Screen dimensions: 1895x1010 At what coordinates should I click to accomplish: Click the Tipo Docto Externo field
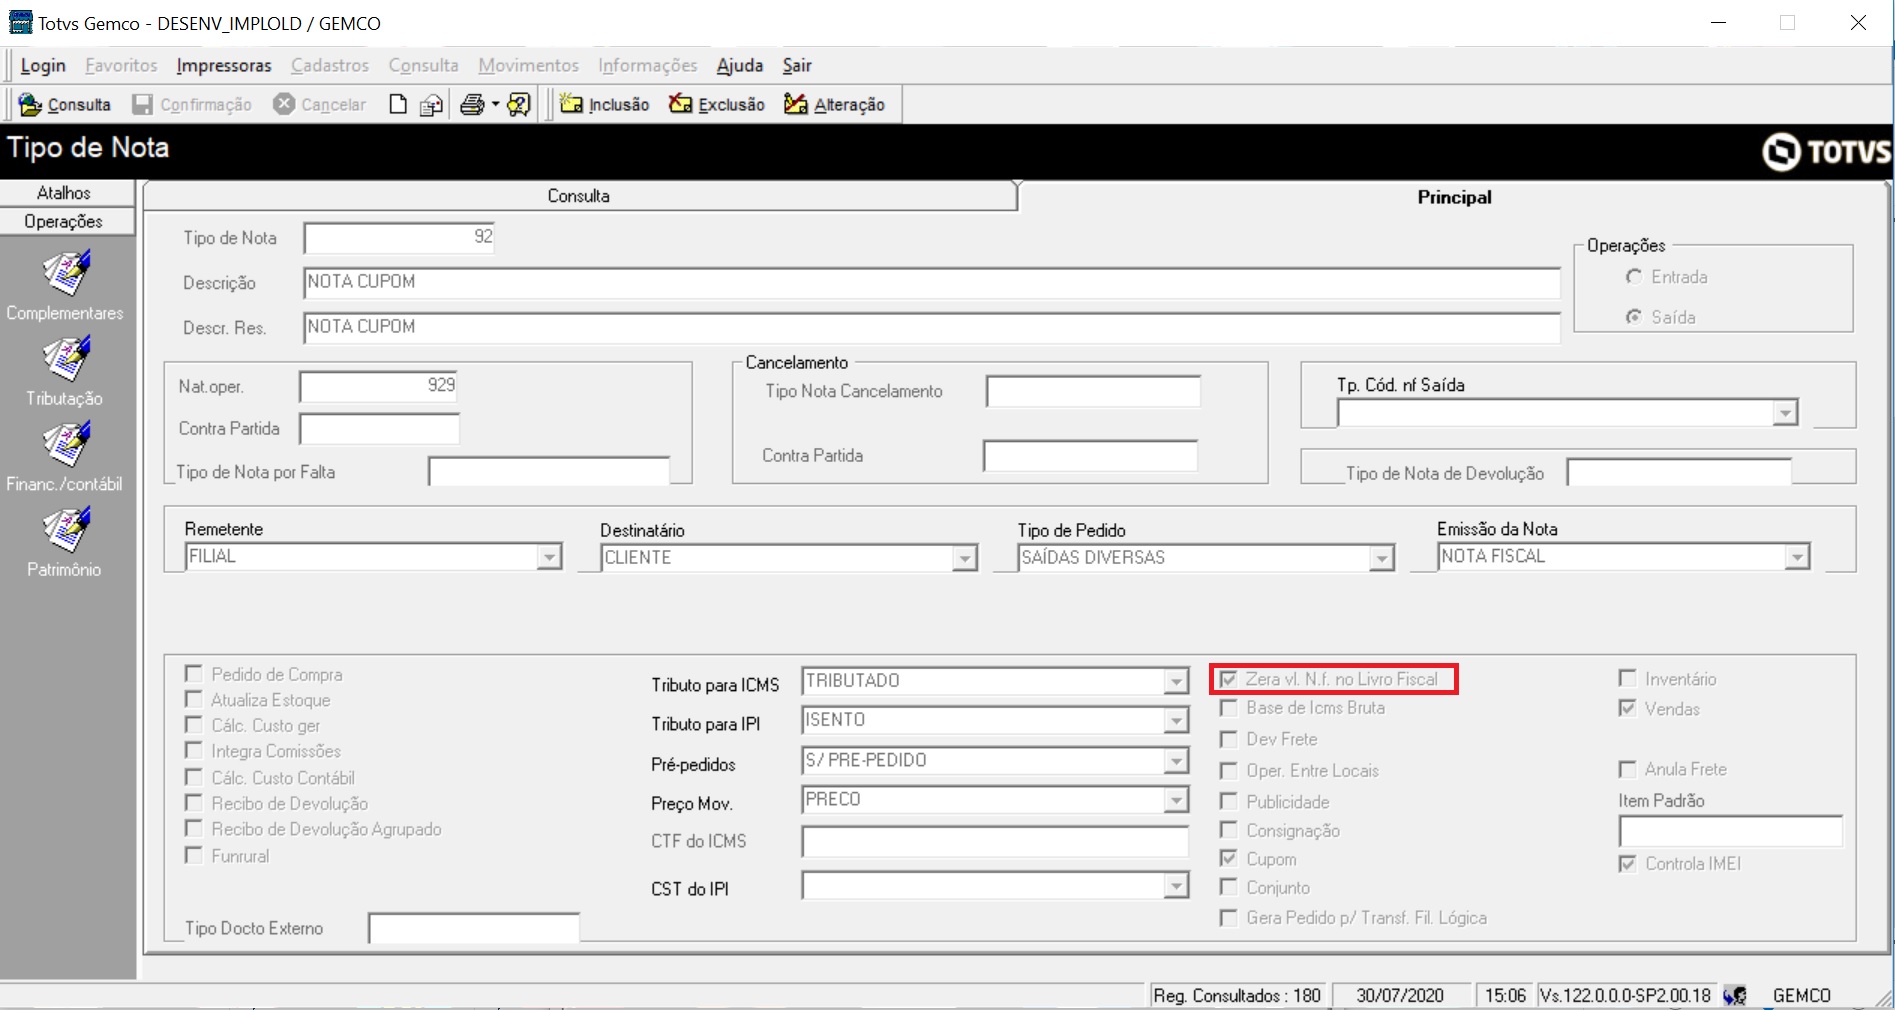point(474,928)
